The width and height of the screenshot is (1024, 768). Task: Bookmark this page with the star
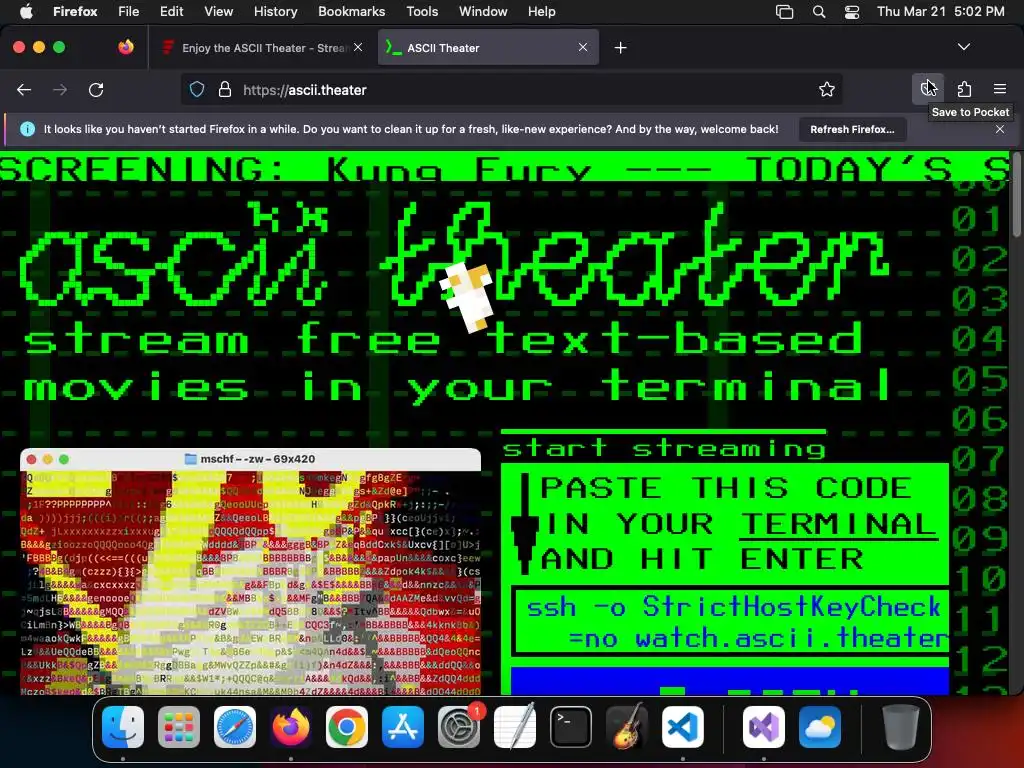pyautogui.click(x=827, y=89)
